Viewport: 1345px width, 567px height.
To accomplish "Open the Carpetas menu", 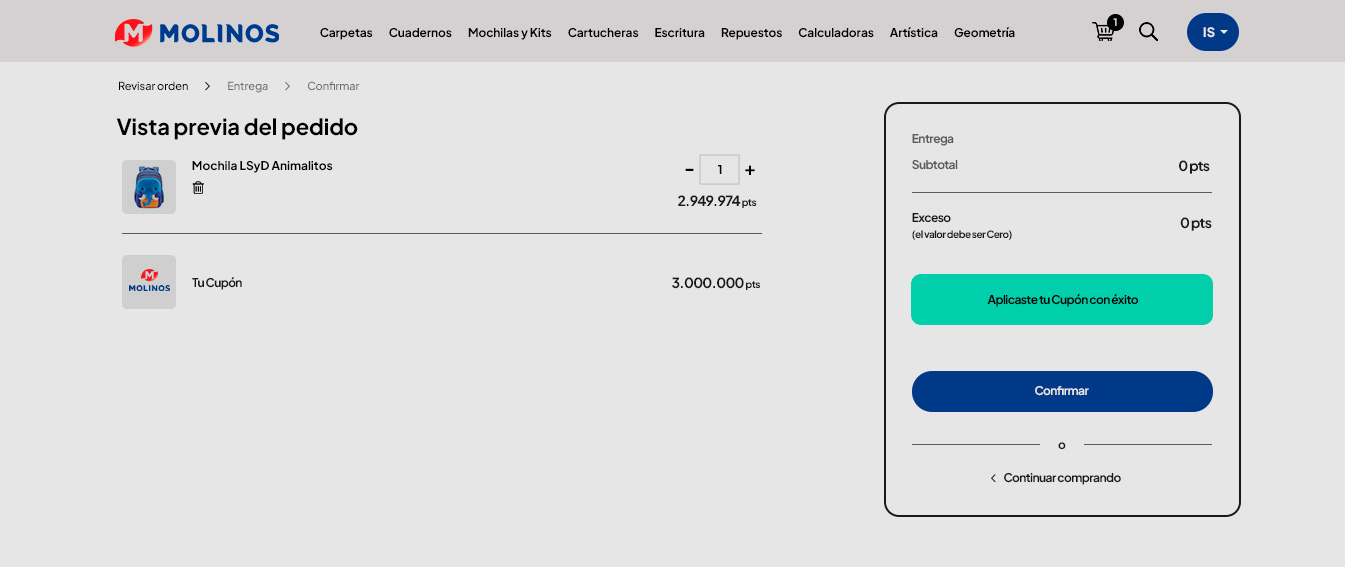I will click(346, 33).
